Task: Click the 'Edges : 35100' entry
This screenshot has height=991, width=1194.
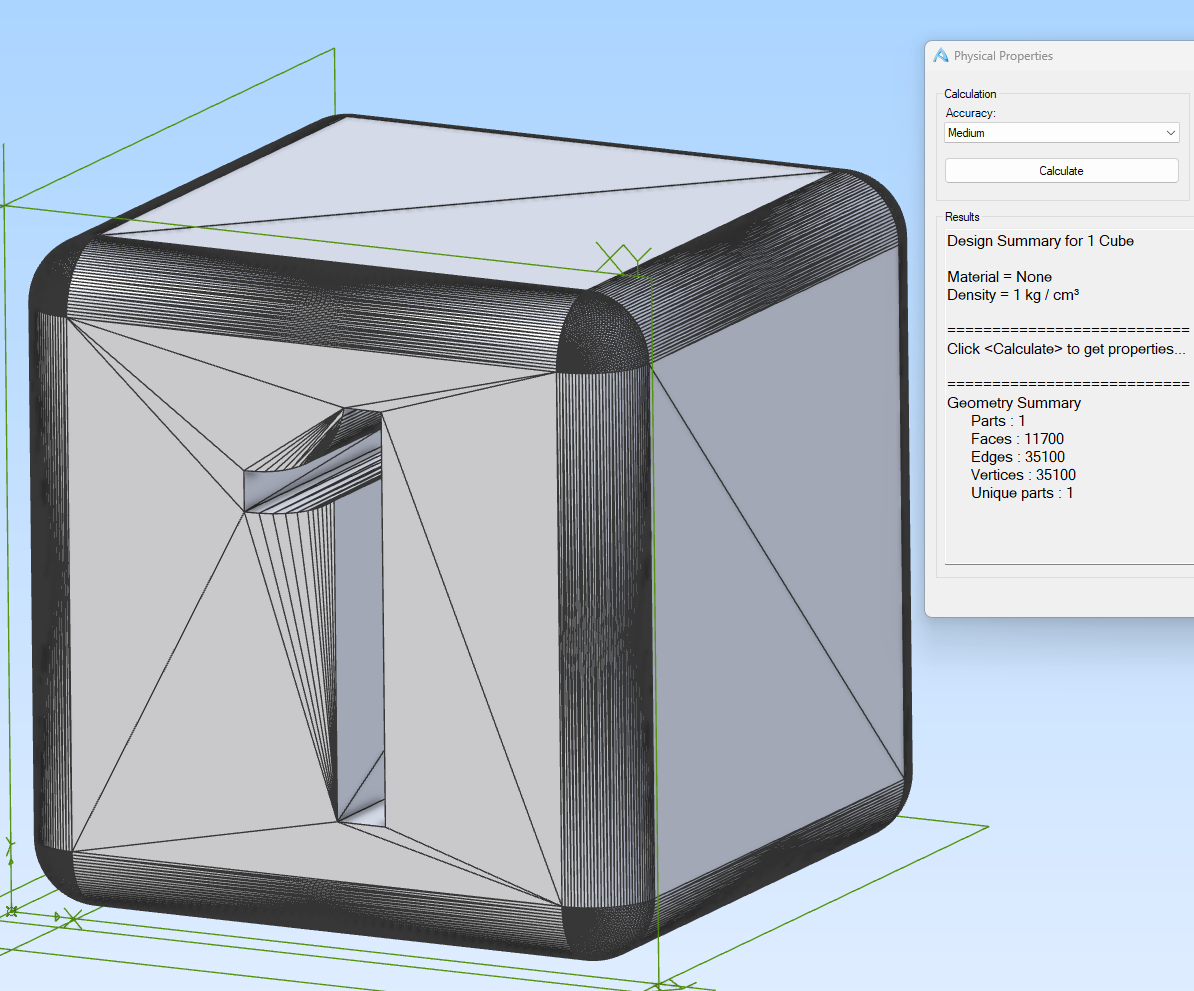Action: click(1017, 457)
